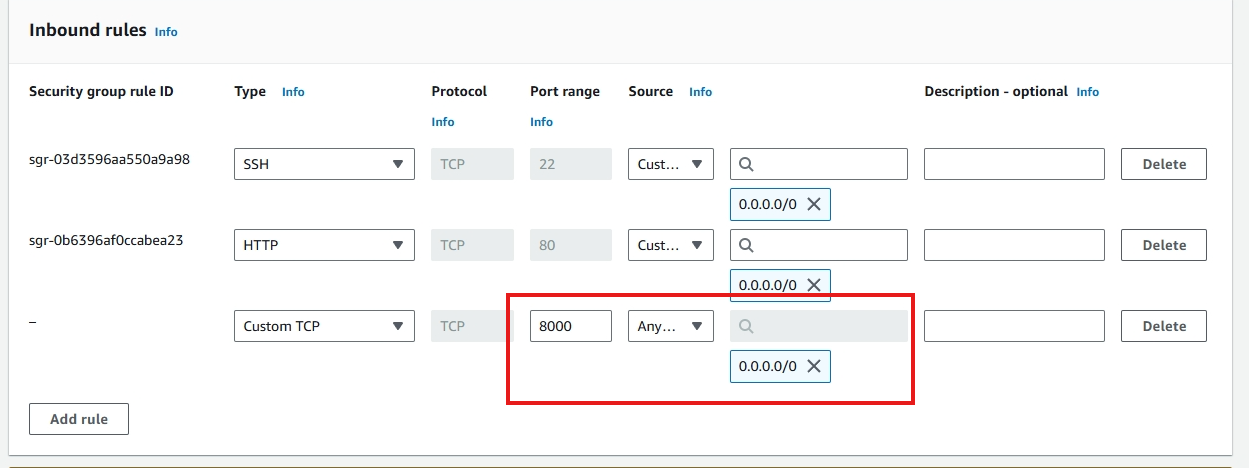Delete the Custom TCP inbound rule
Viewport: 1249px width, 468px height.
point(1164,326)
